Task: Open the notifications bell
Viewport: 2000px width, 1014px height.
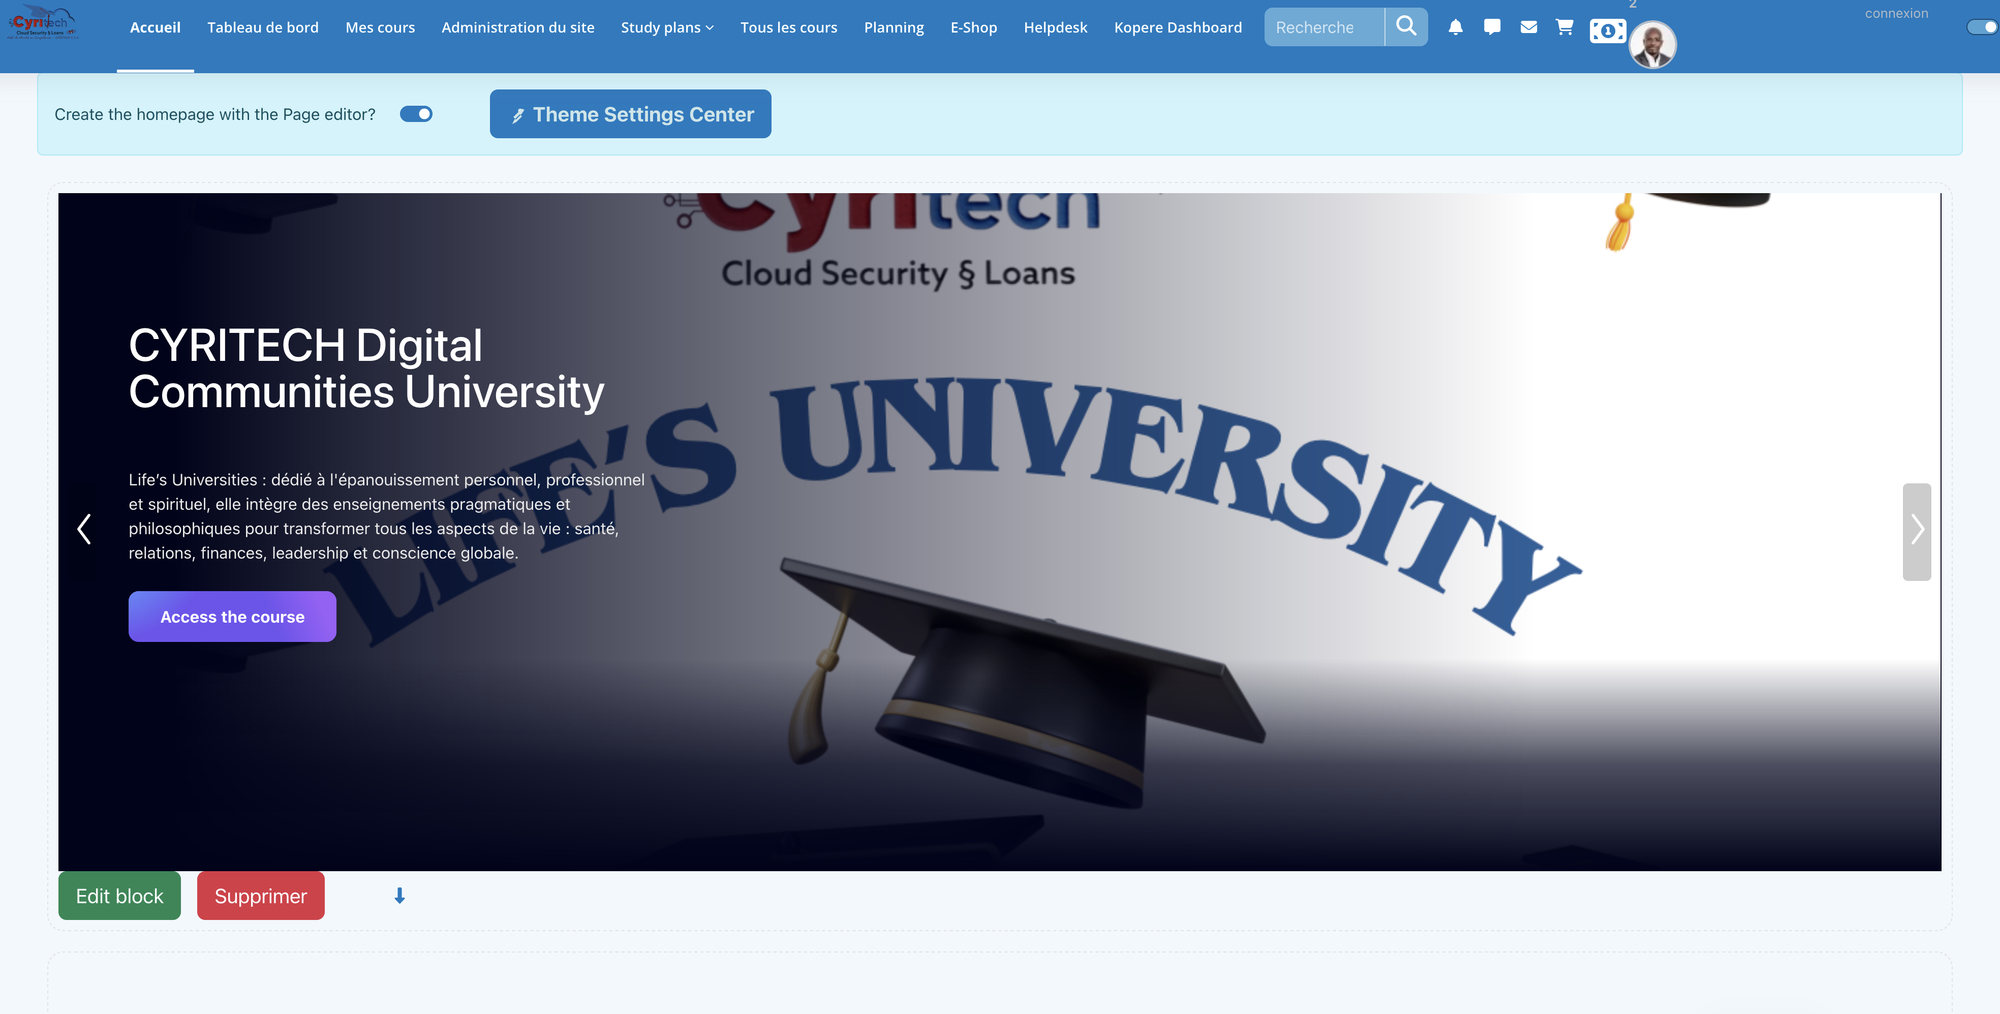Action: pos(1456,28)
